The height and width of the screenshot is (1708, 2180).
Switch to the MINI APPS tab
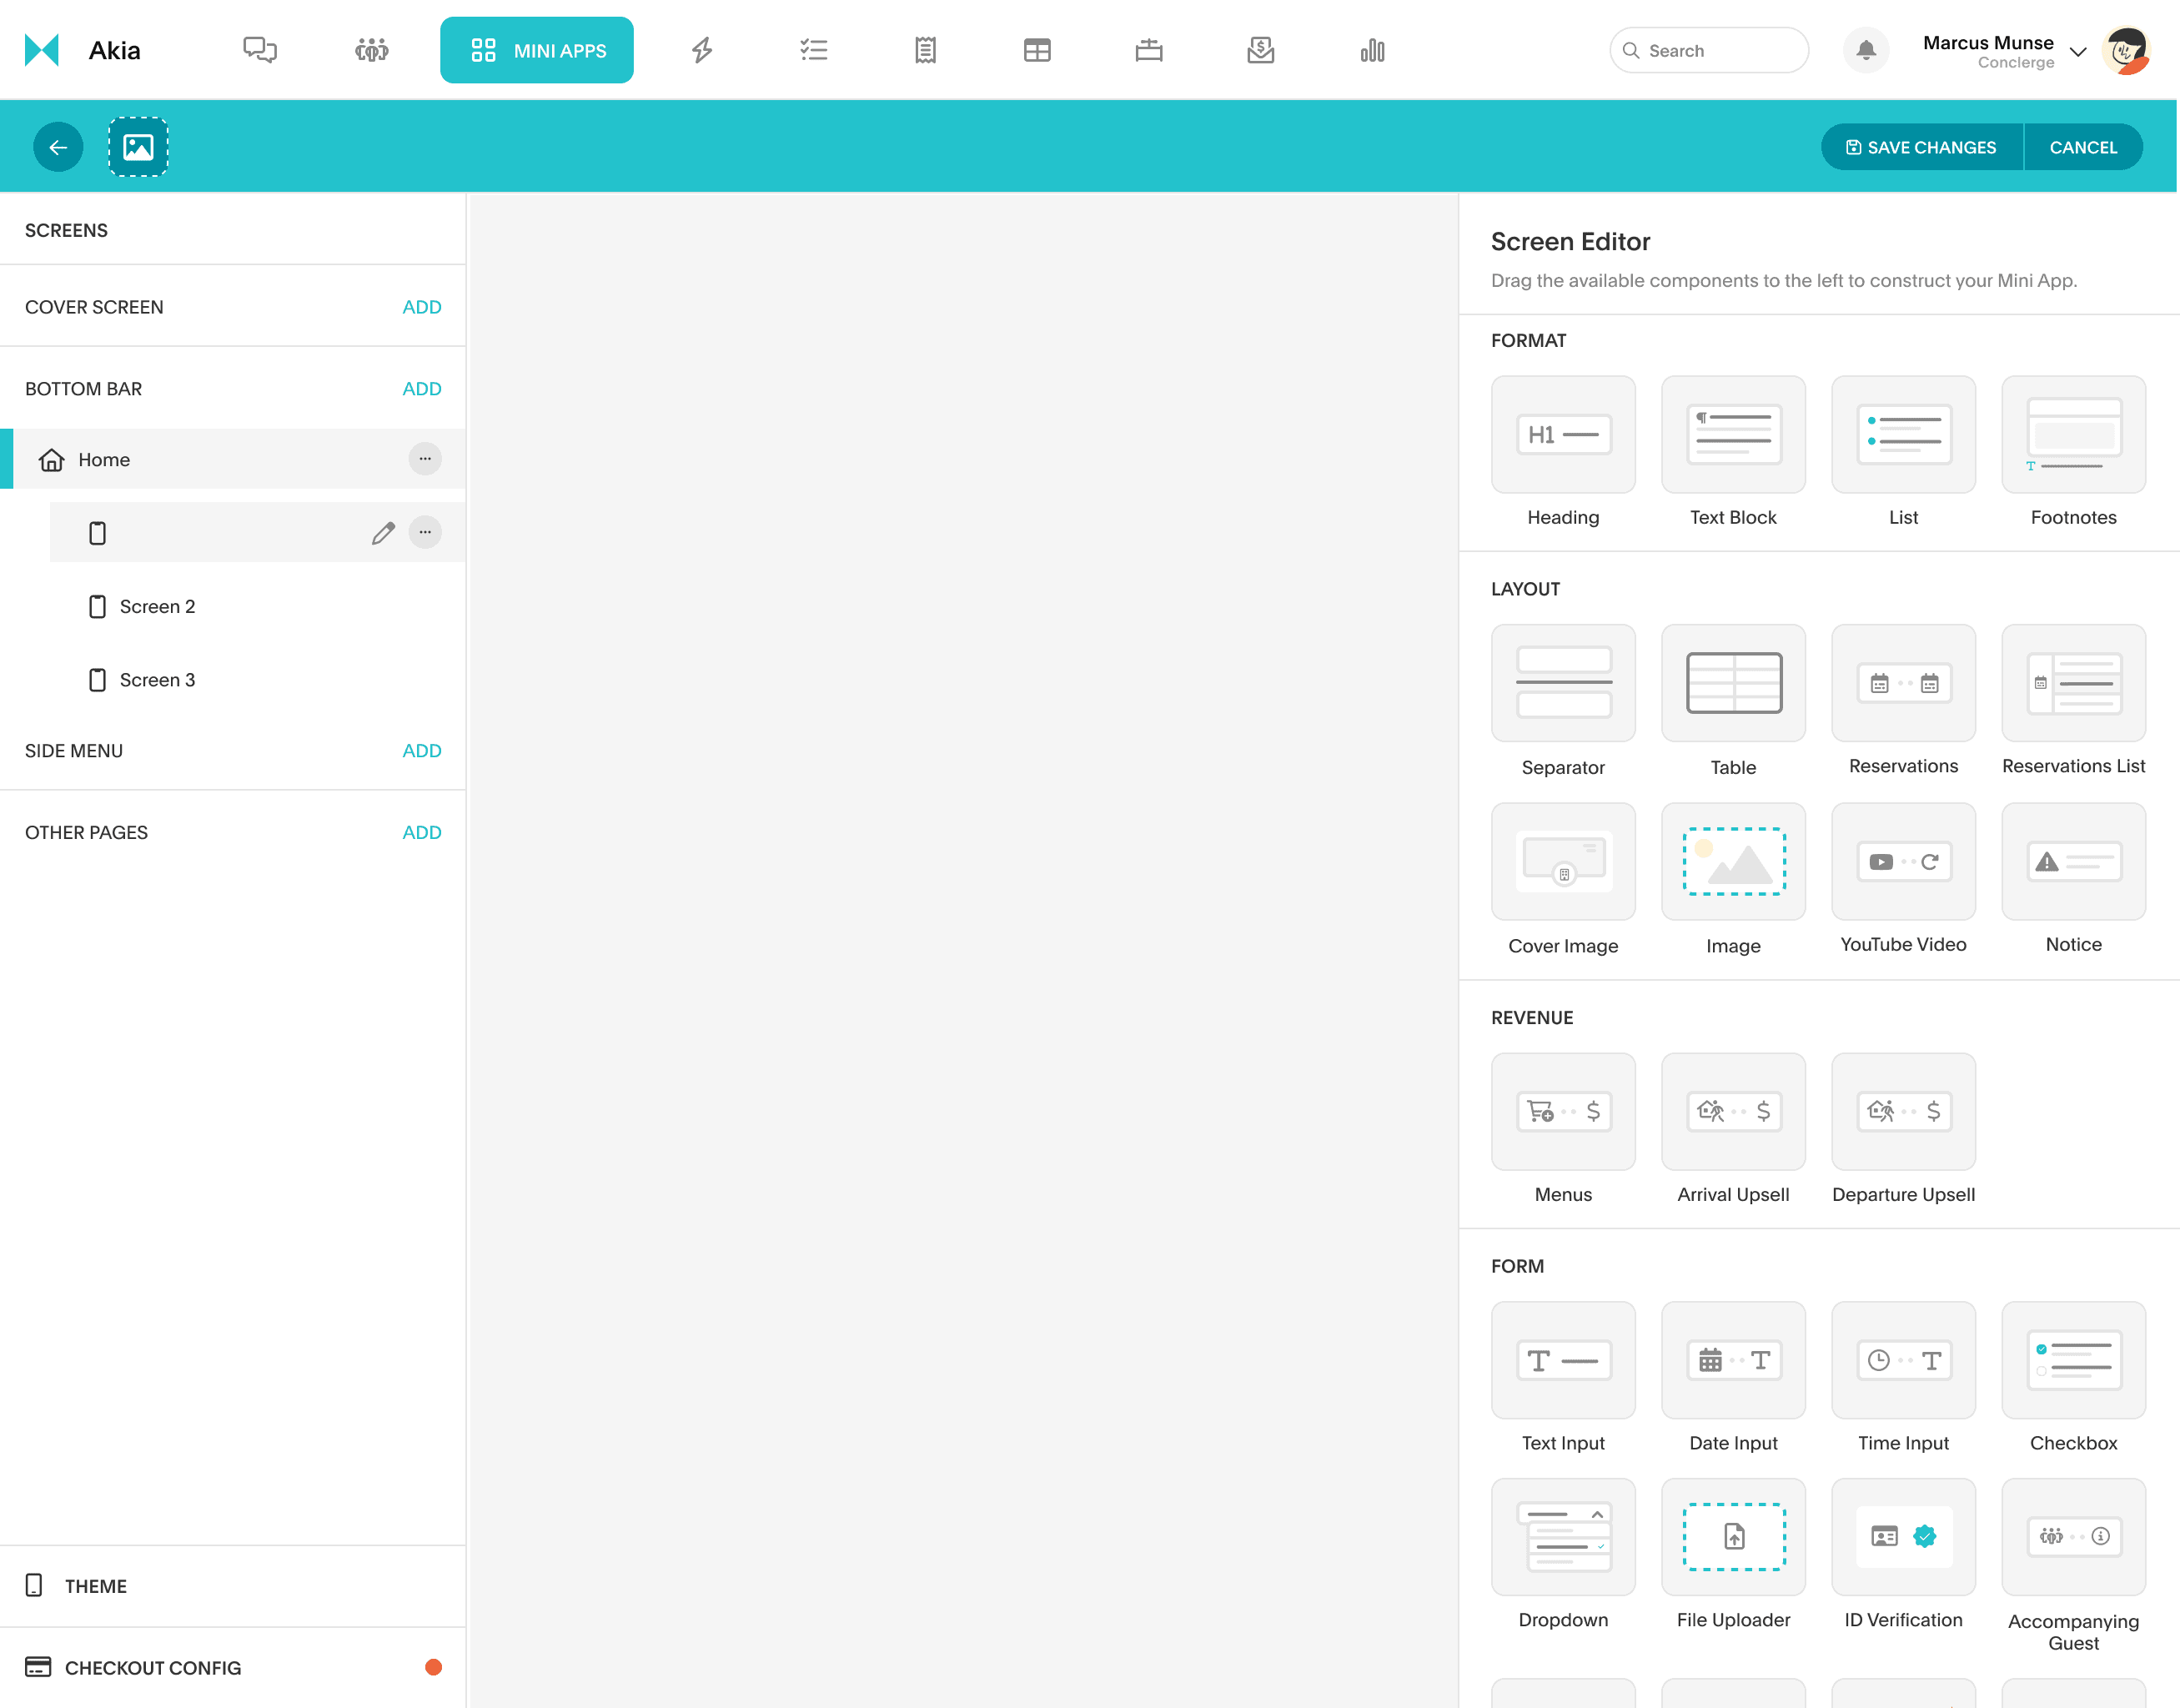point(537,49)
